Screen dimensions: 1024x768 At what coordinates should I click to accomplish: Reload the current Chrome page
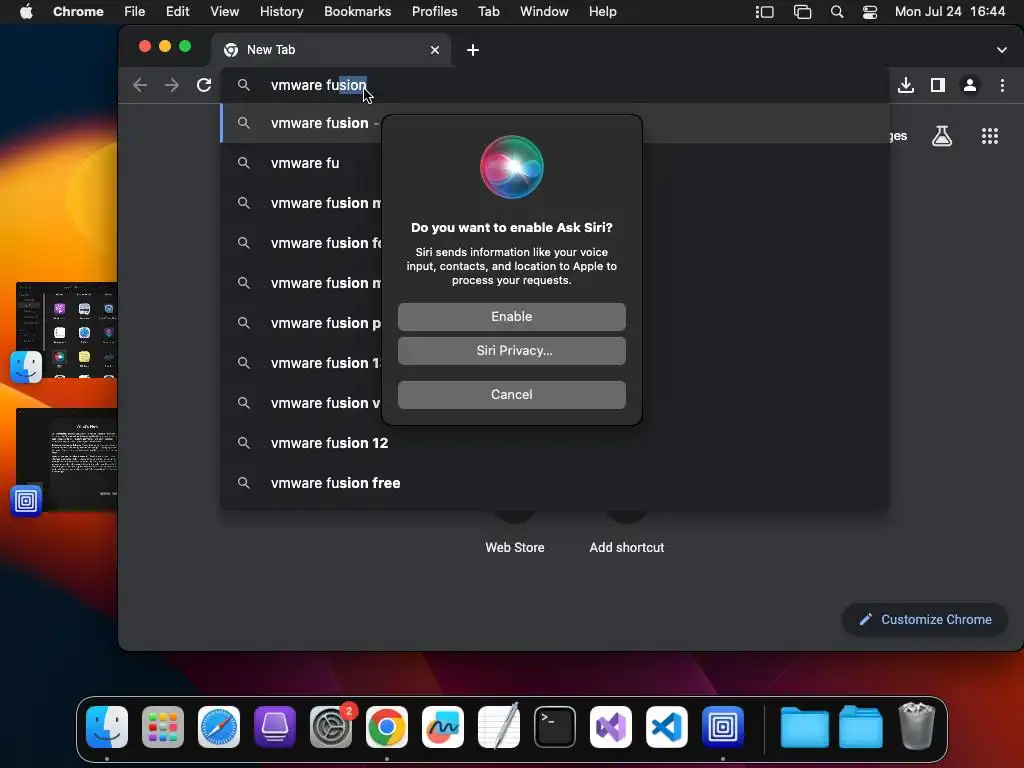(204, 85)
